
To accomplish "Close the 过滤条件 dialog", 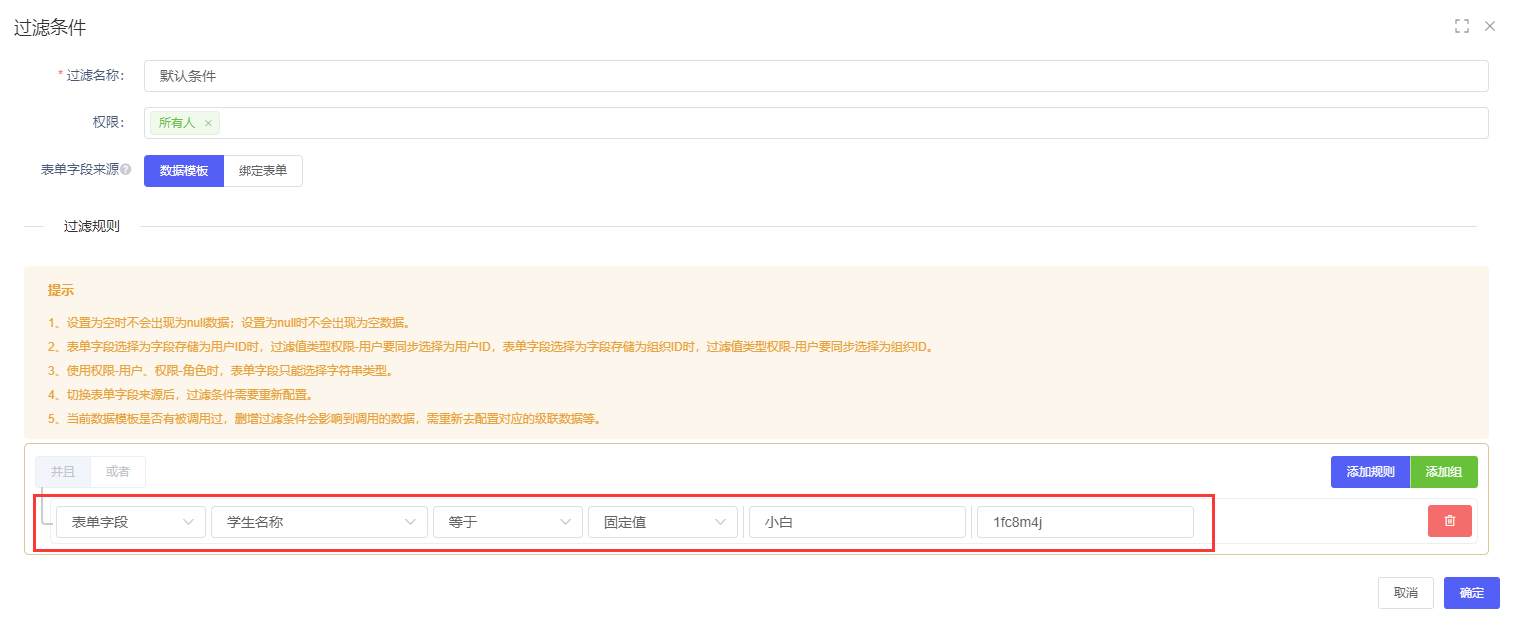I will 1490,26.
